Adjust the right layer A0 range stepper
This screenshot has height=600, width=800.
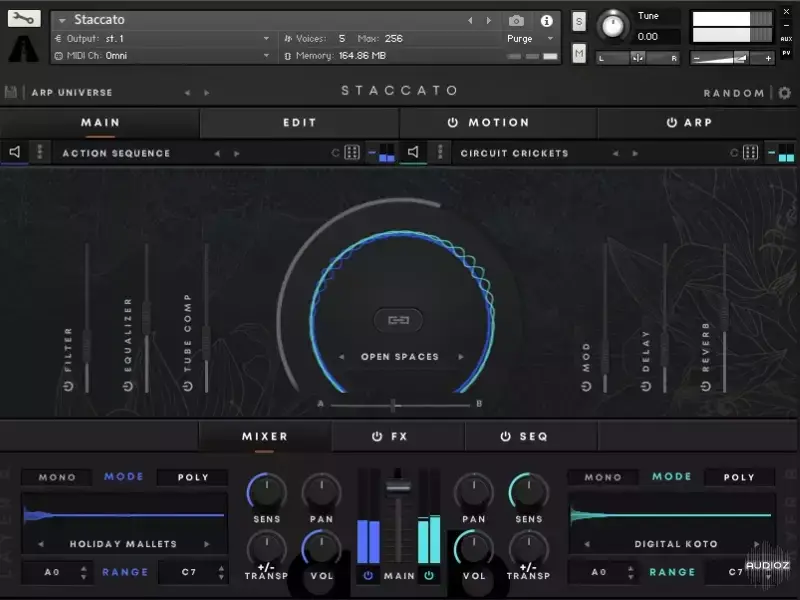coord(631,572)
